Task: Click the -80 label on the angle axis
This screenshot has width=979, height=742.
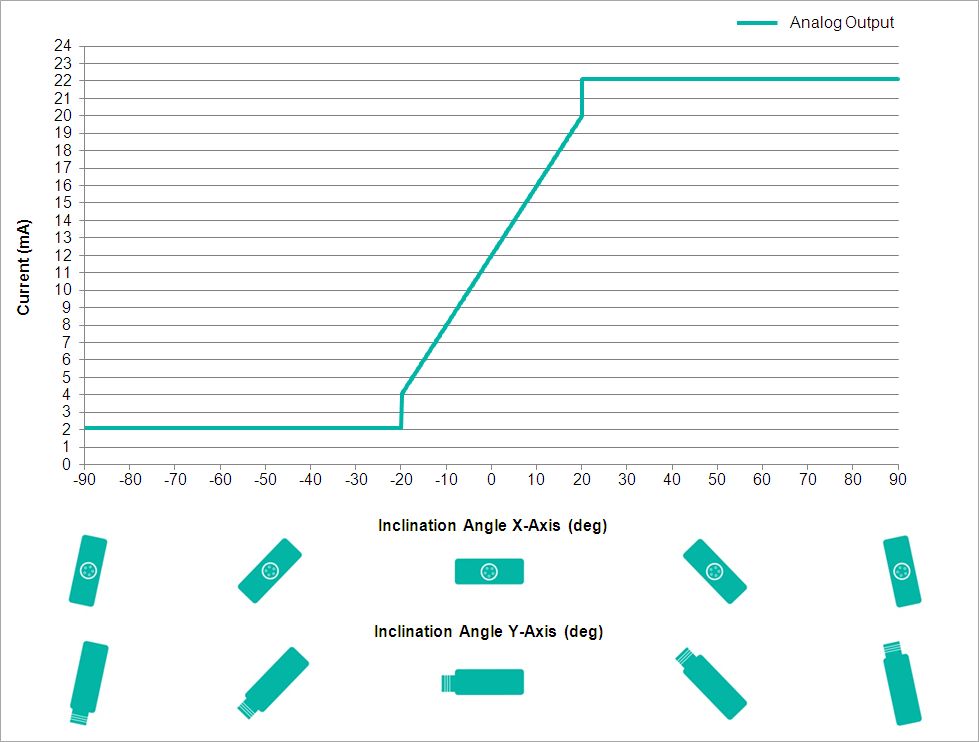Action: point(130,480)
